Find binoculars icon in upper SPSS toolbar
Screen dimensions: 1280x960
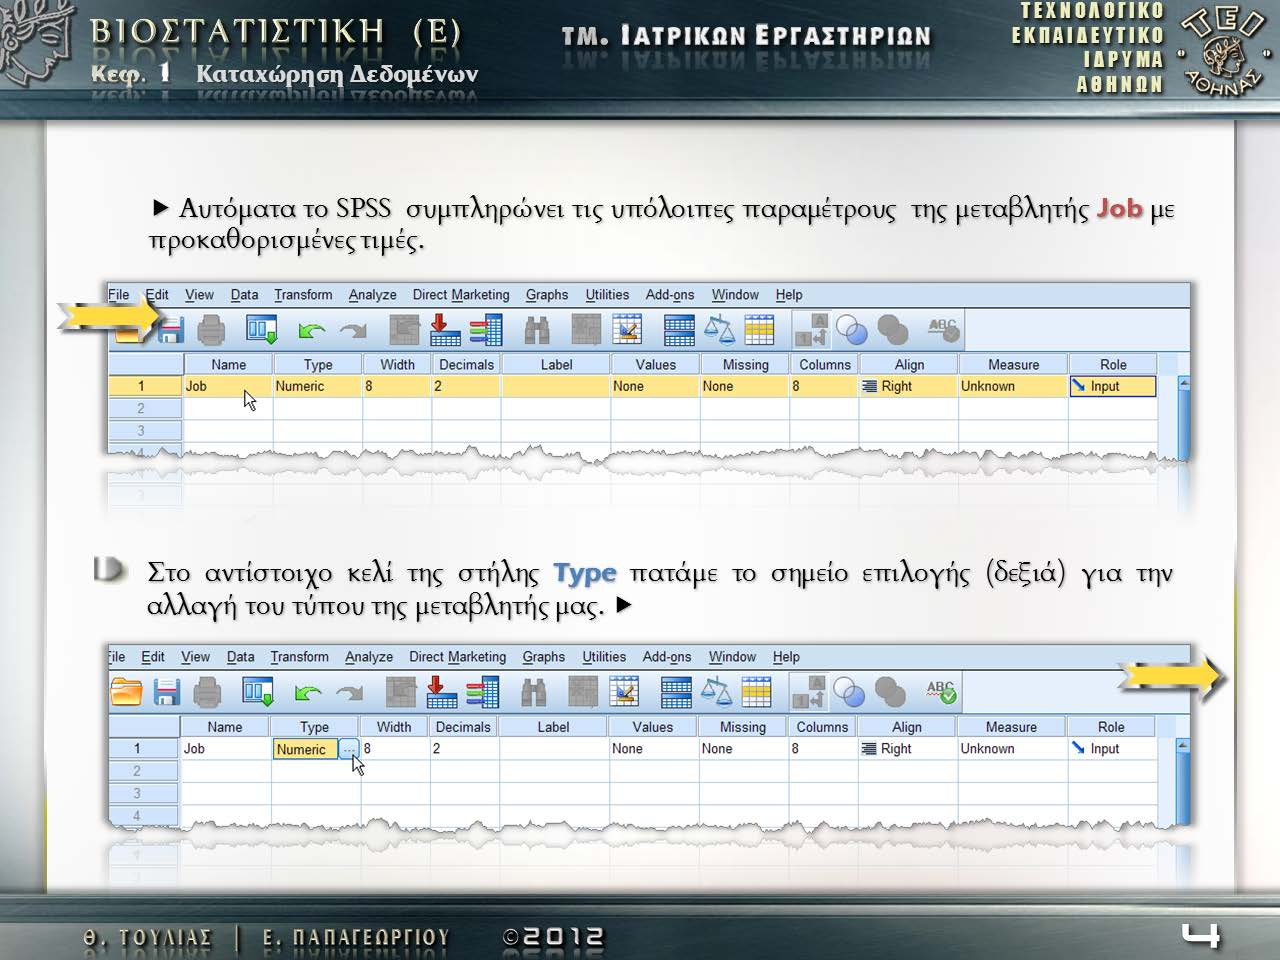[537, 329]
